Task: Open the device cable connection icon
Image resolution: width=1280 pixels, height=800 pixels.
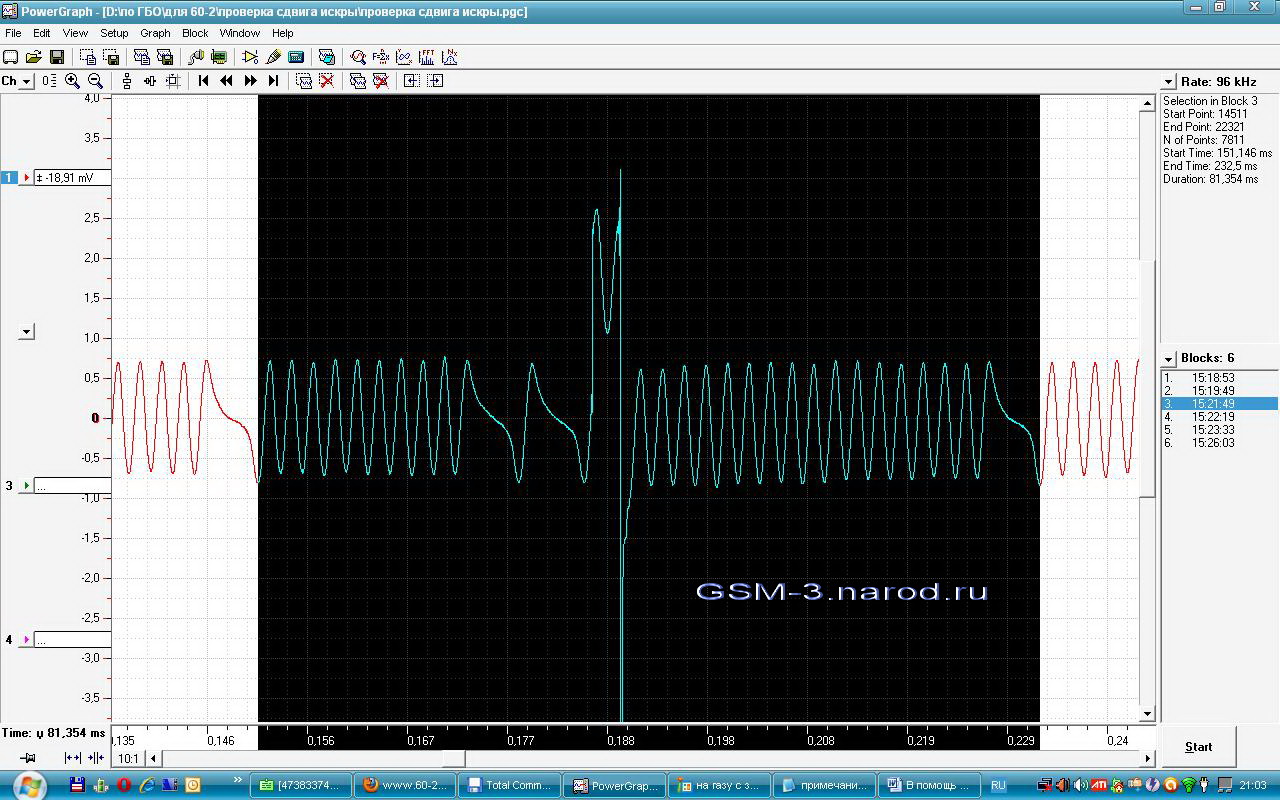Action: [x=196, y=57]
